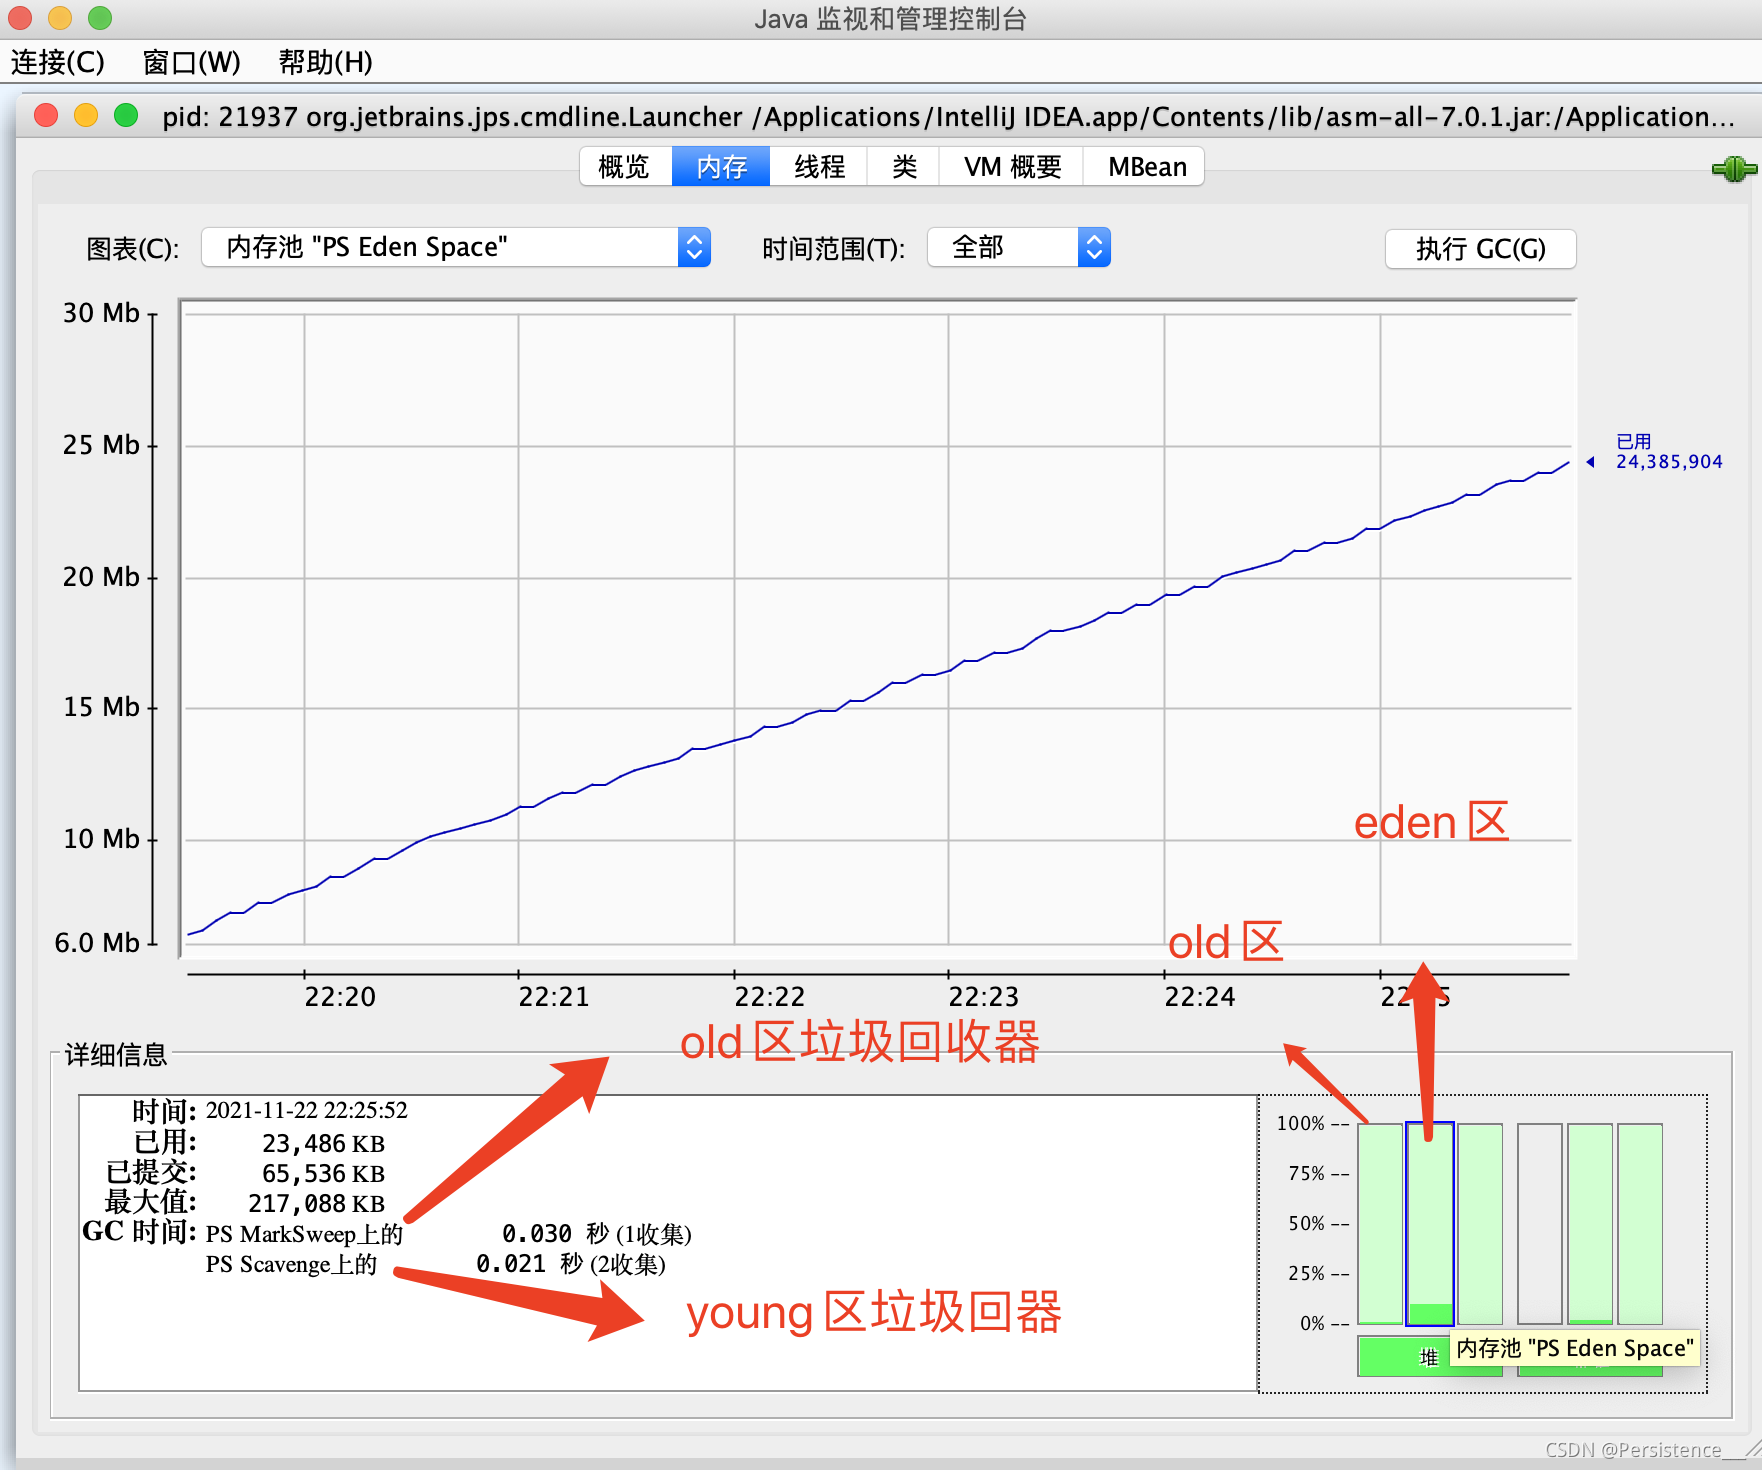Minimize the pid 21937 inner window (yellow button)

click(86, 115)
